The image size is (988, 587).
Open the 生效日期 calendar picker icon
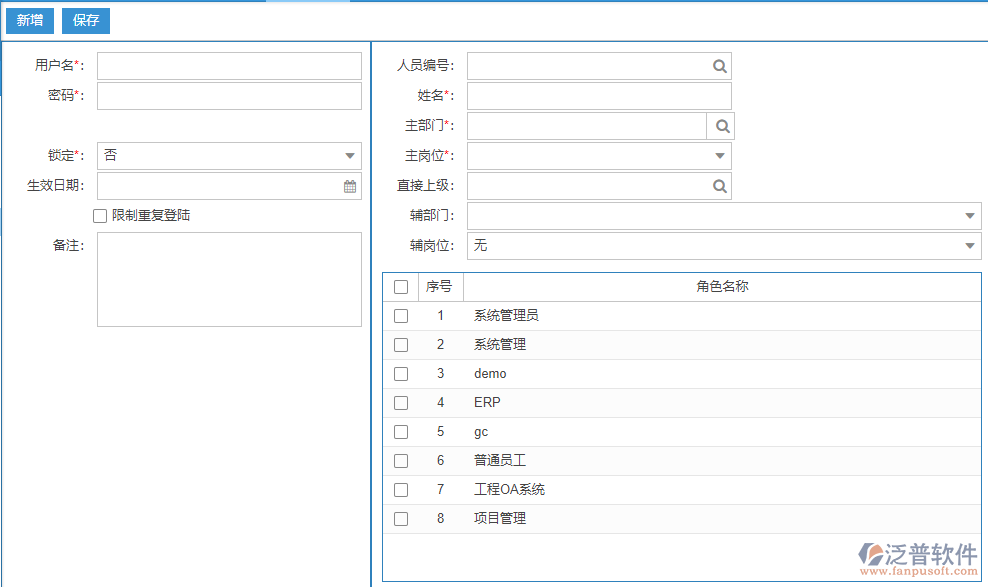[349, 186]
